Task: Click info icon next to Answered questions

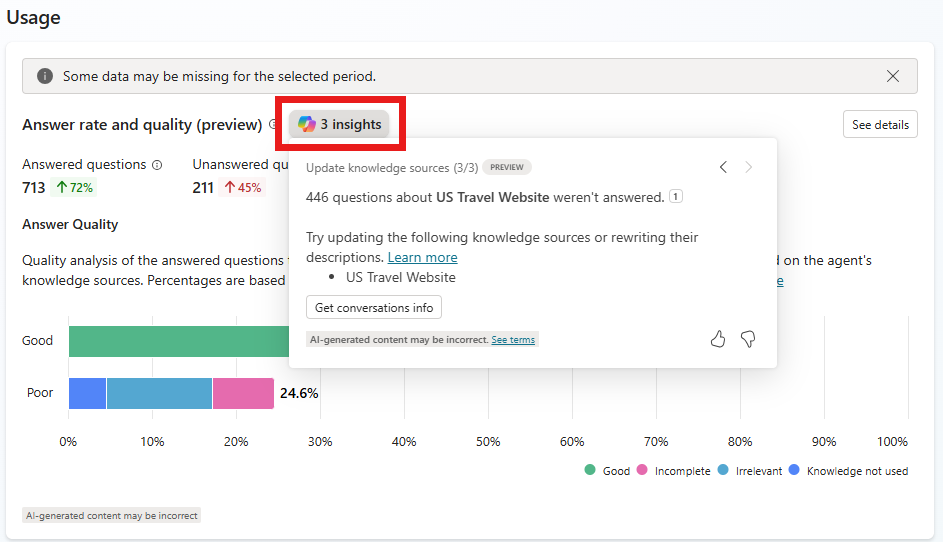Action: (157, 165)
